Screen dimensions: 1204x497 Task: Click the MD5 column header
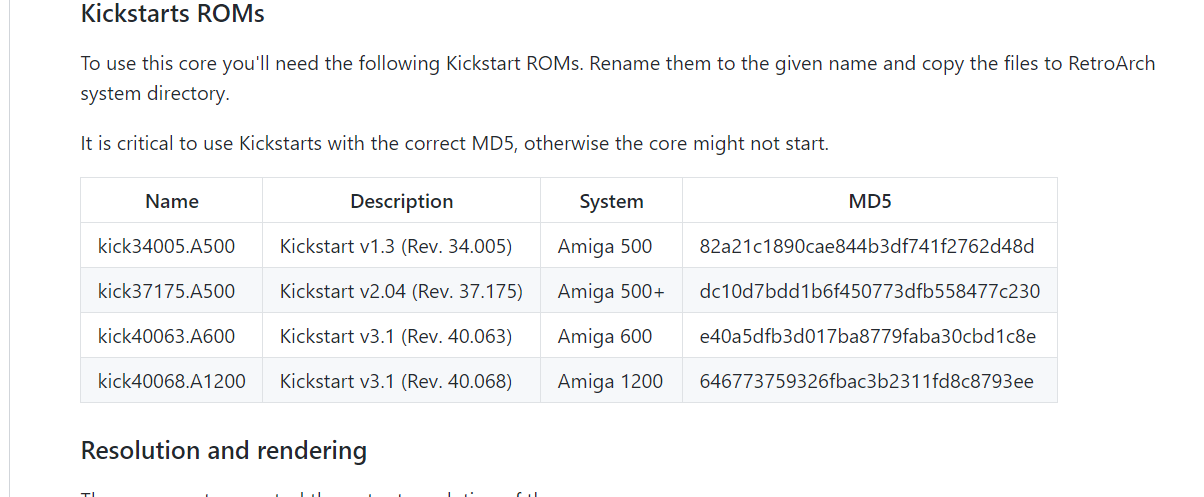click(x=870, y=201)
